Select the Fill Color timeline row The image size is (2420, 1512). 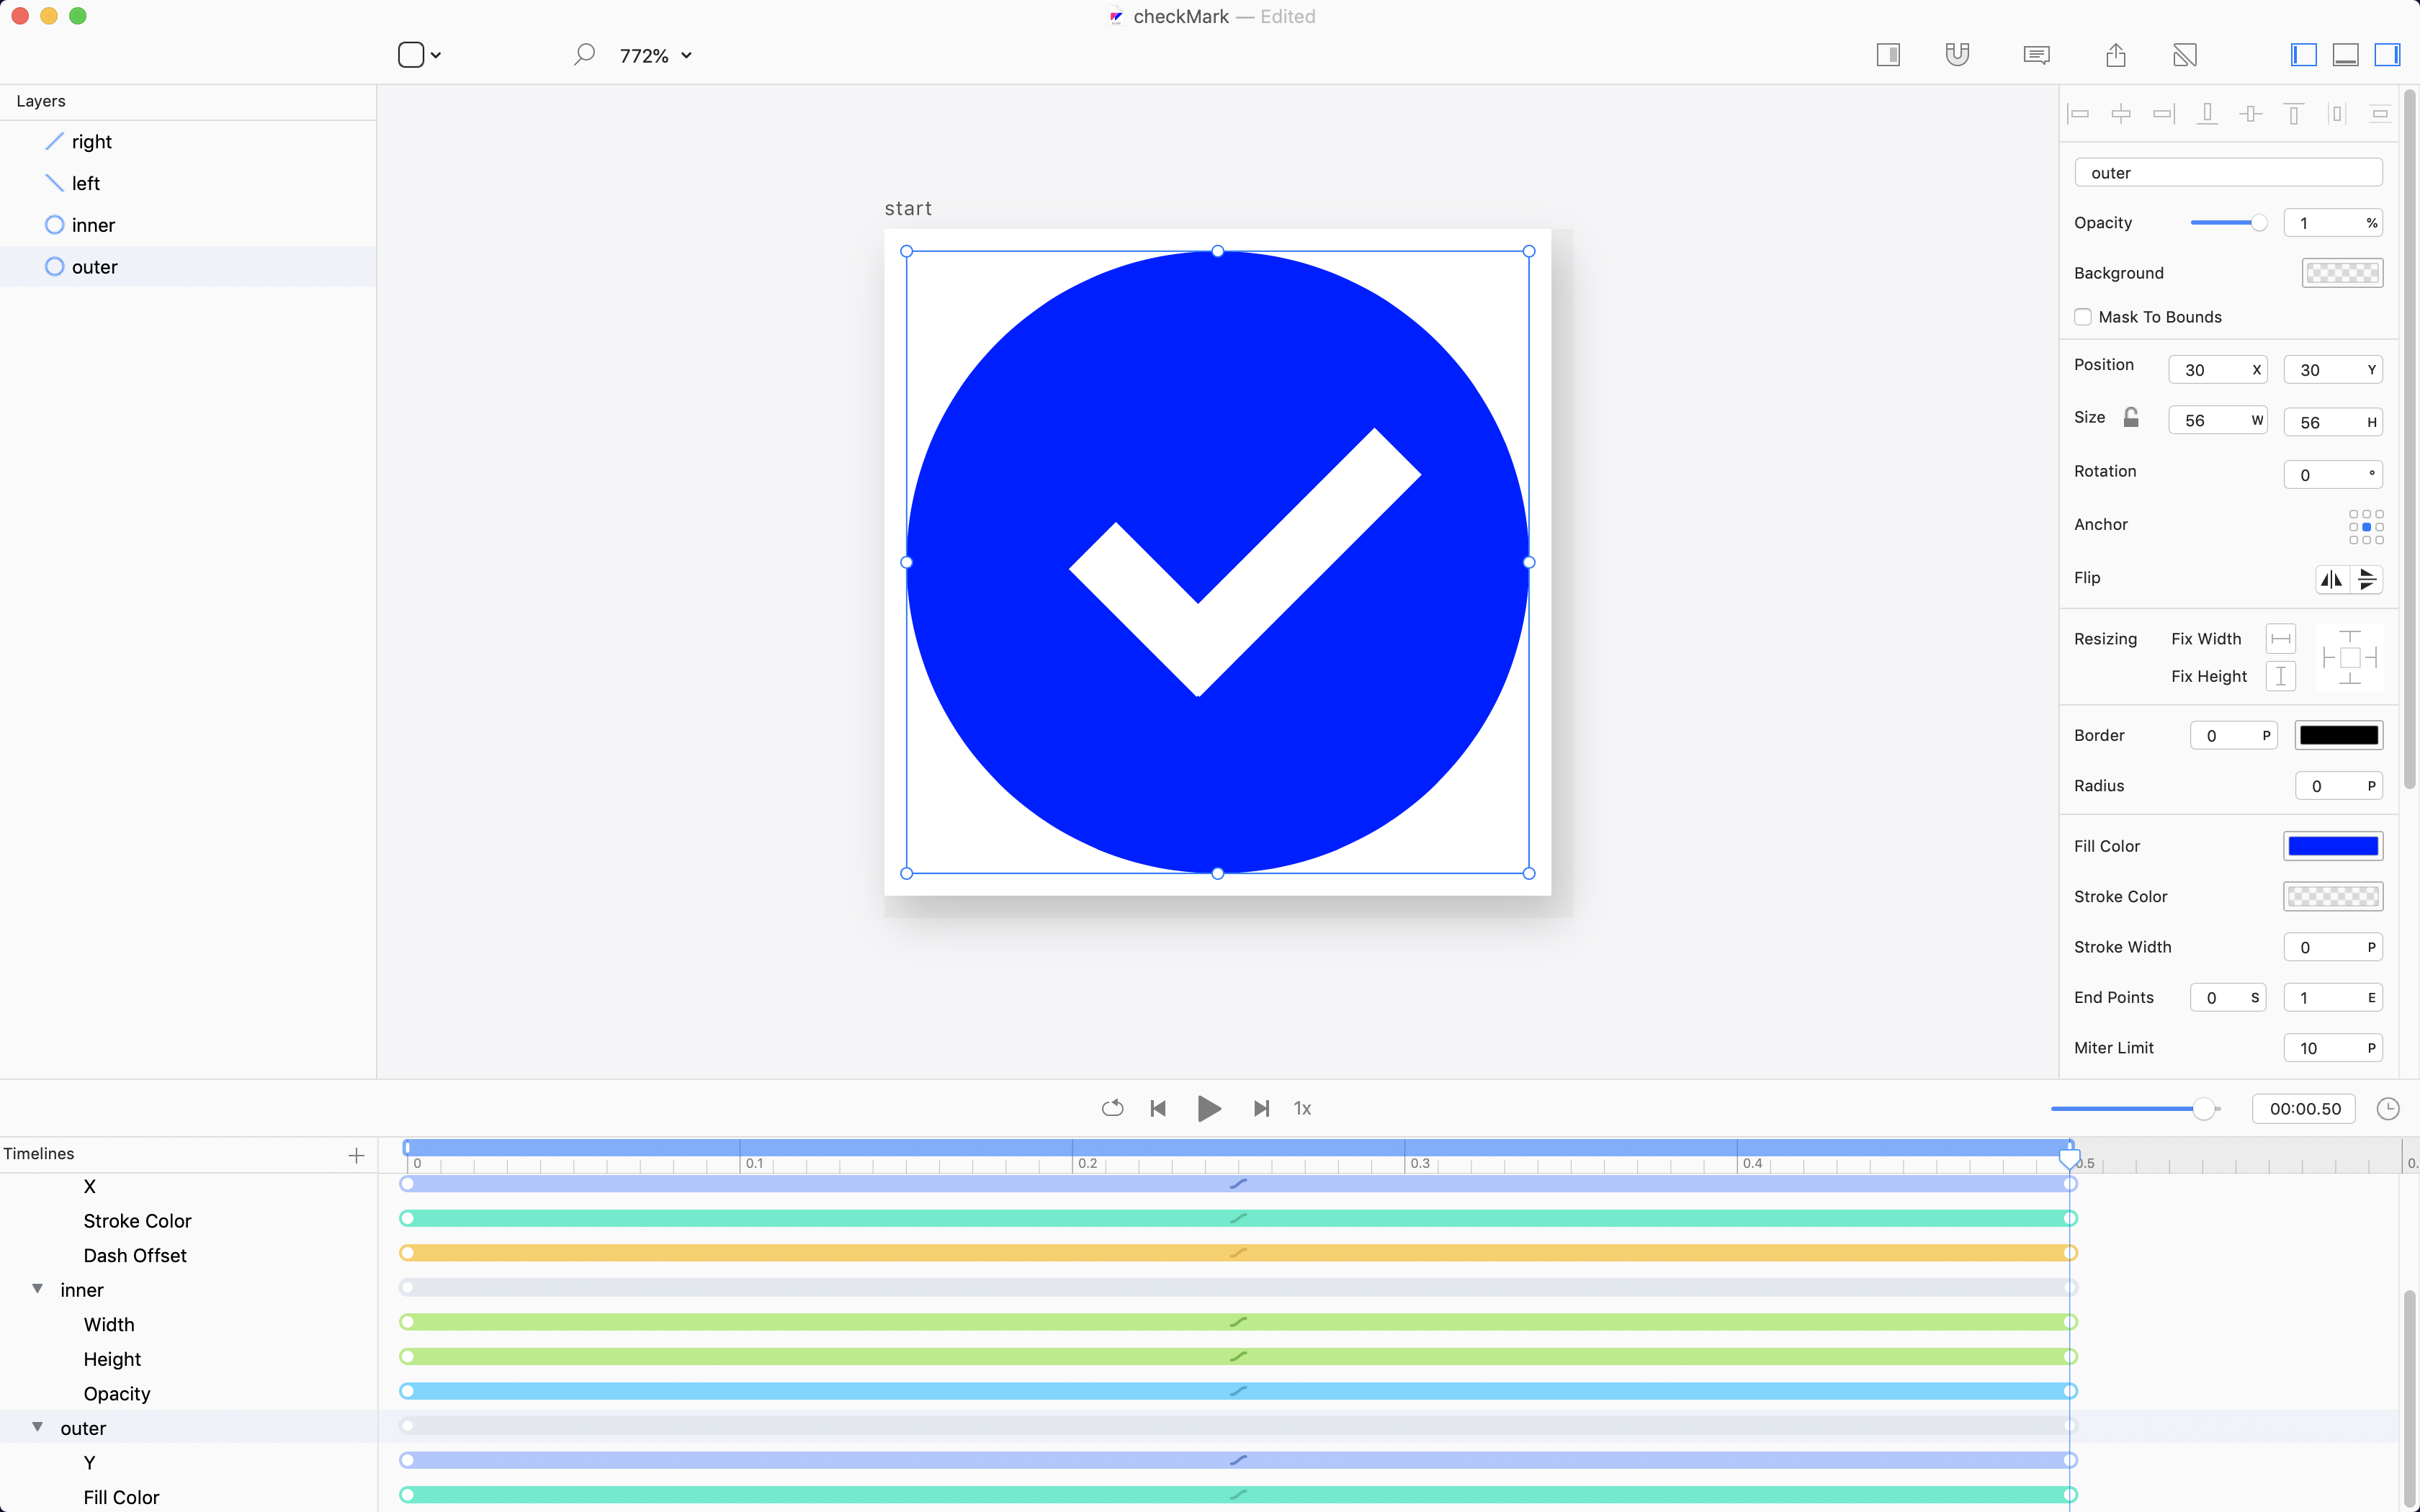point(188,1497)
